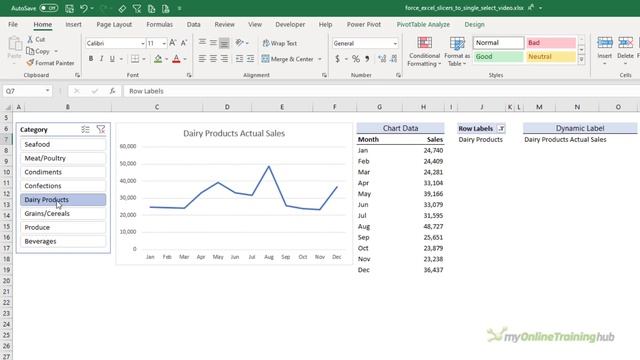Click Align Right icon
640x360 pixels.
(224, 59)
